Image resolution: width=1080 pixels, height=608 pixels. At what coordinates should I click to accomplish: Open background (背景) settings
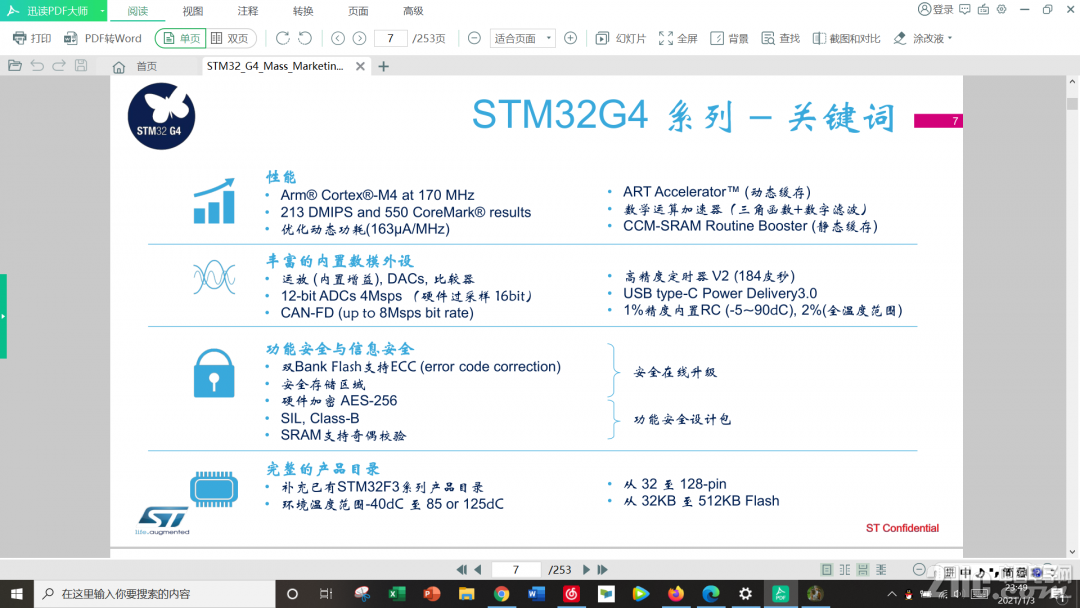(x=729, y=39)
